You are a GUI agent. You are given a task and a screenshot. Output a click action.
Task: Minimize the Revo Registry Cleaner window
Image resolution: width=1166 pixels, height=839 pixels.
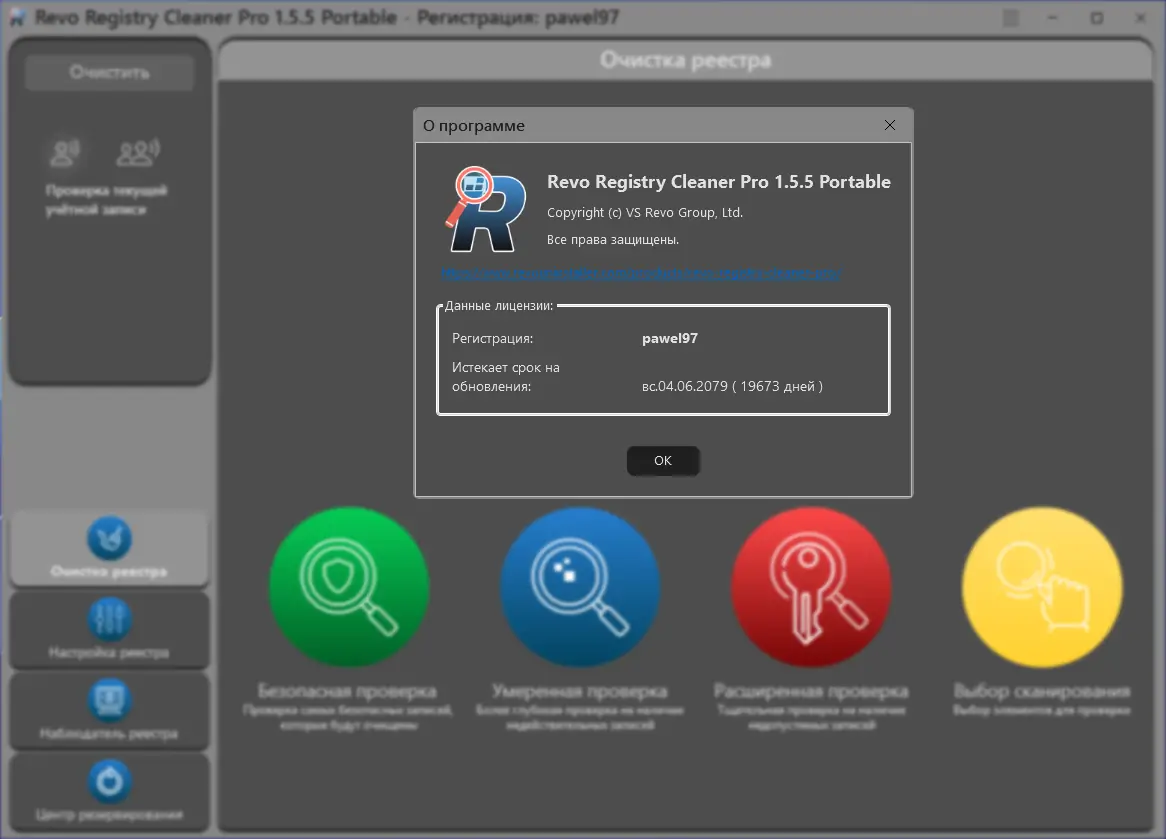click(1052, 18)
